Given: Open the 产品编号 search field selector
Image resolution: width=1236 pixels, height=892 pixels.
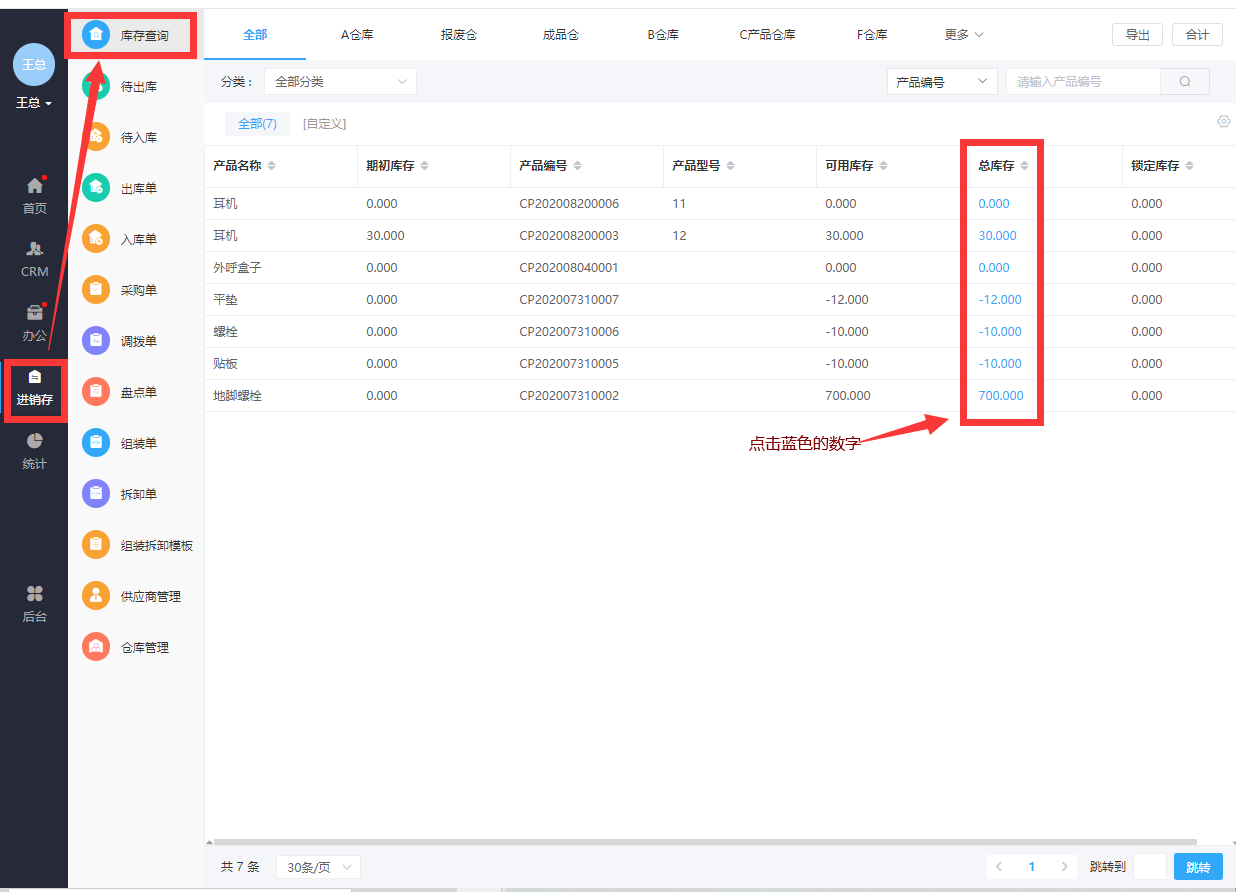Looking at the screenshot, I should click(x=942, y=82).
